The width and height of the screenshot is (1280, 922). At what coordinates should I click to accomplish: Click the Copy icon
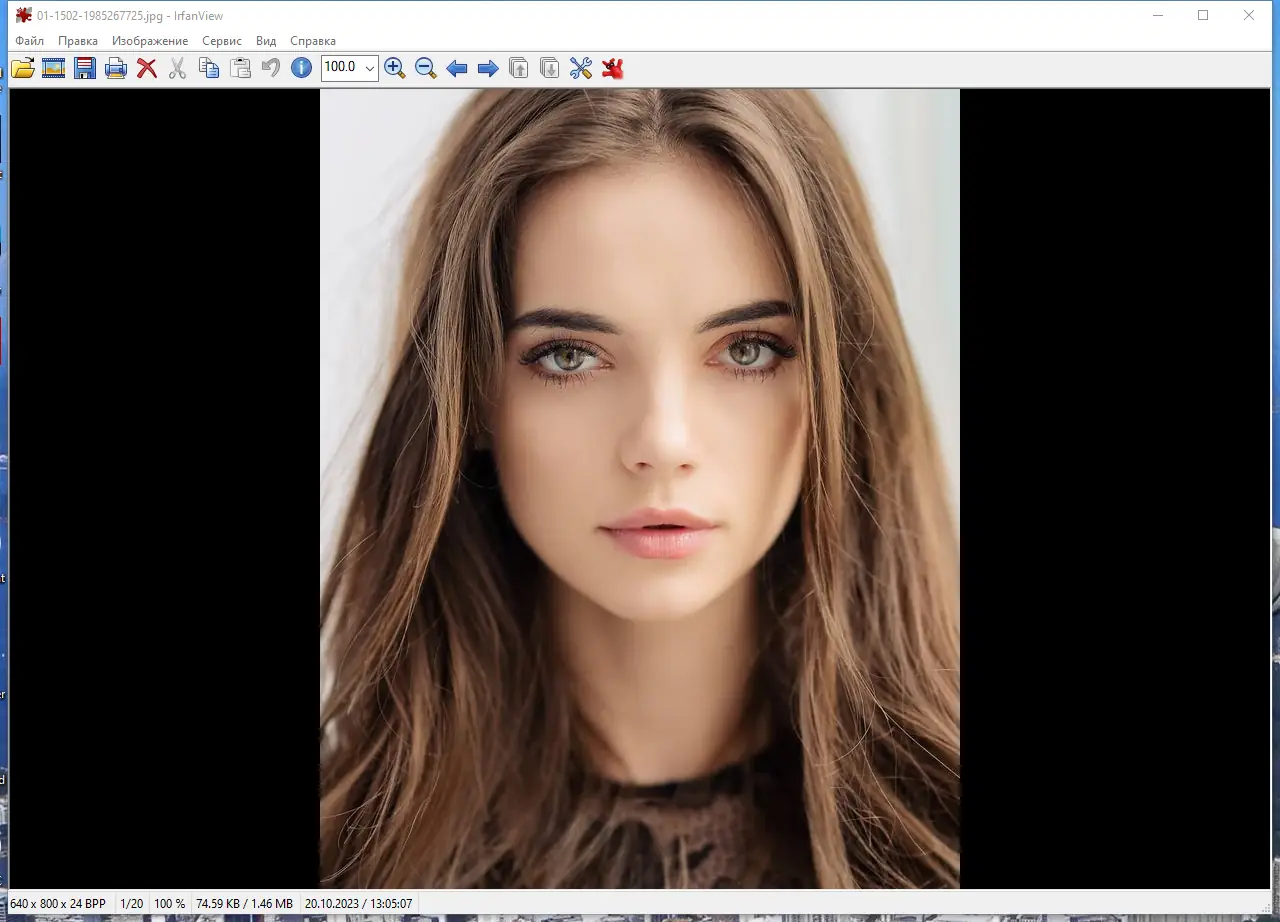point(209,68)
